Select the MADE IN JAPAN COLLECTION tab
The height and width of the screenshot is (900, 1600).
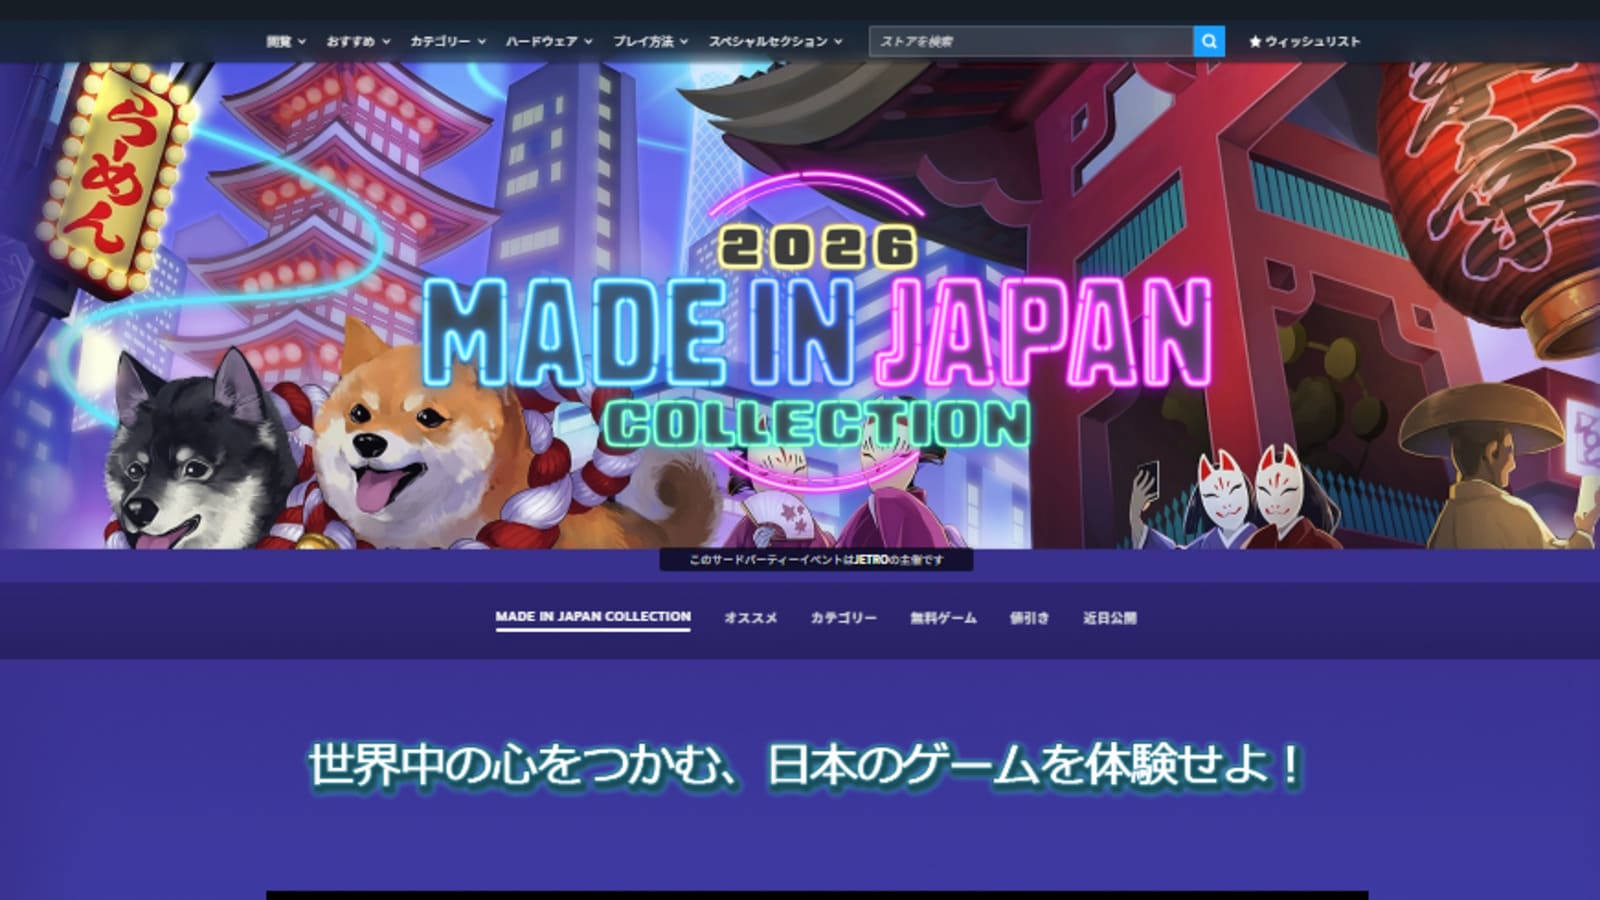point(593,617)
